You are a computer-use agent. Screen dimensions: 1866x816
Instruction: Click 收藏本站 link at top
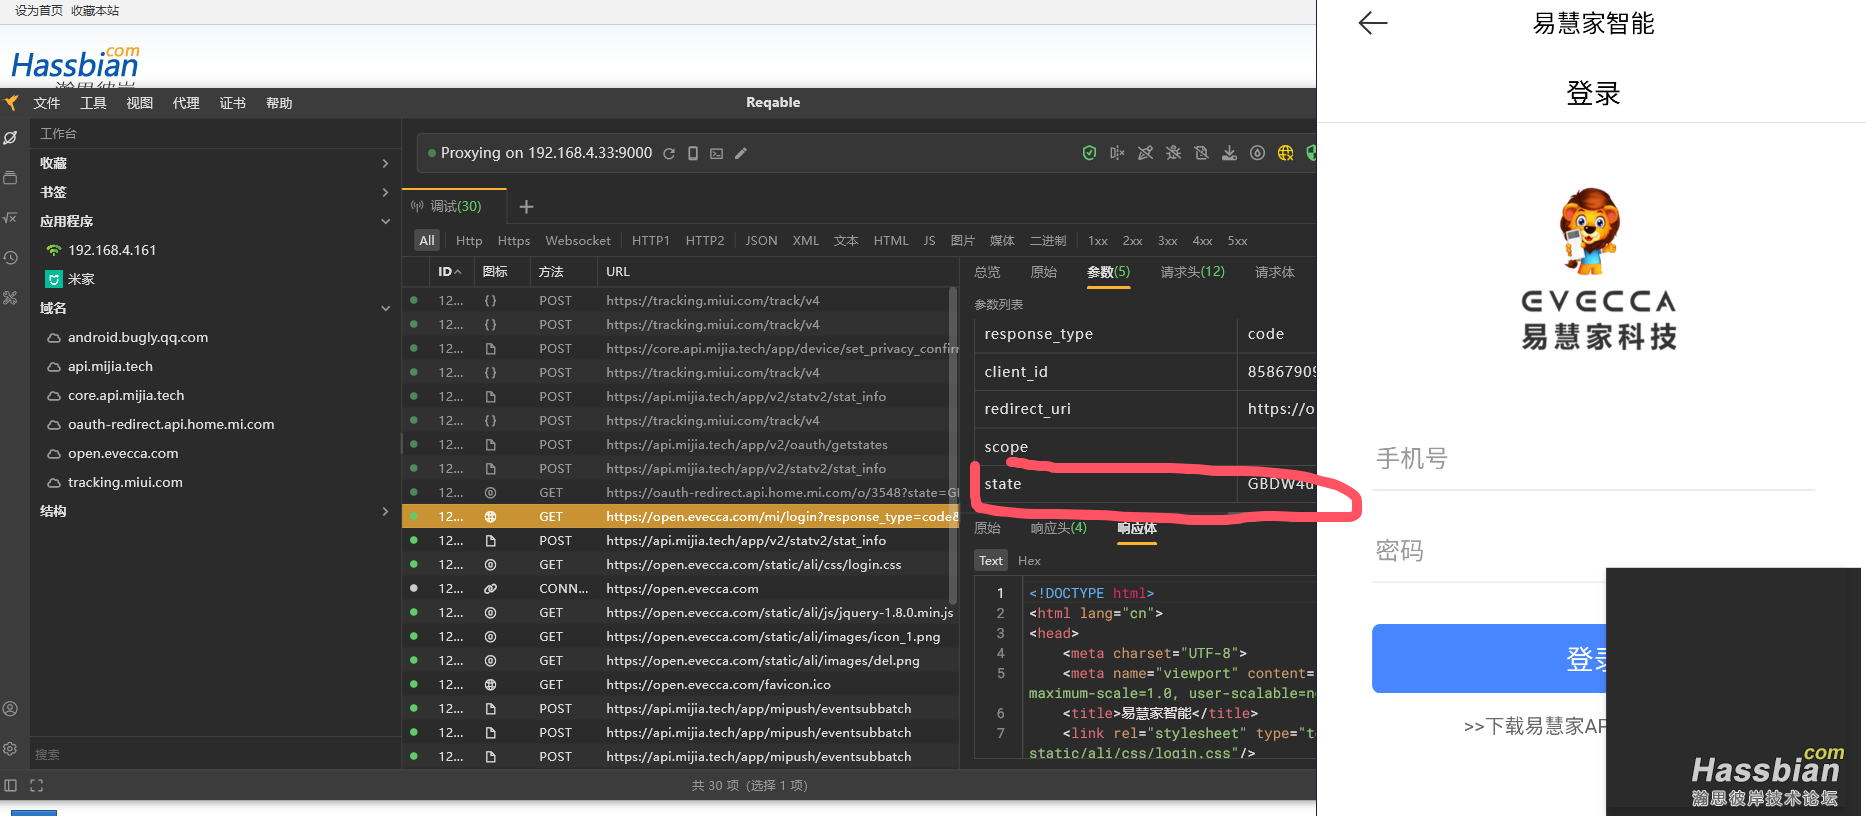(x=95, y=10)
